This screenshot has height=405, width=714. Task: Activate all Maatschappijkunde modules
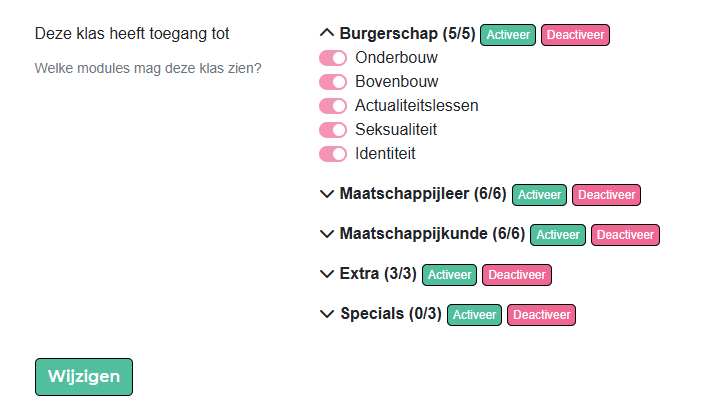click(x=558, y=235)
